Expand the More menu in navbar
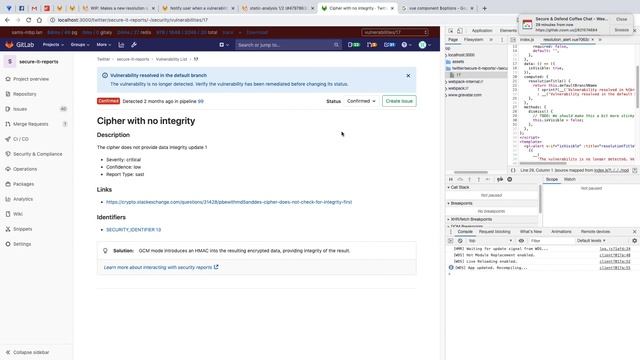This screenshot has width=640, height=360. [104, 45]
